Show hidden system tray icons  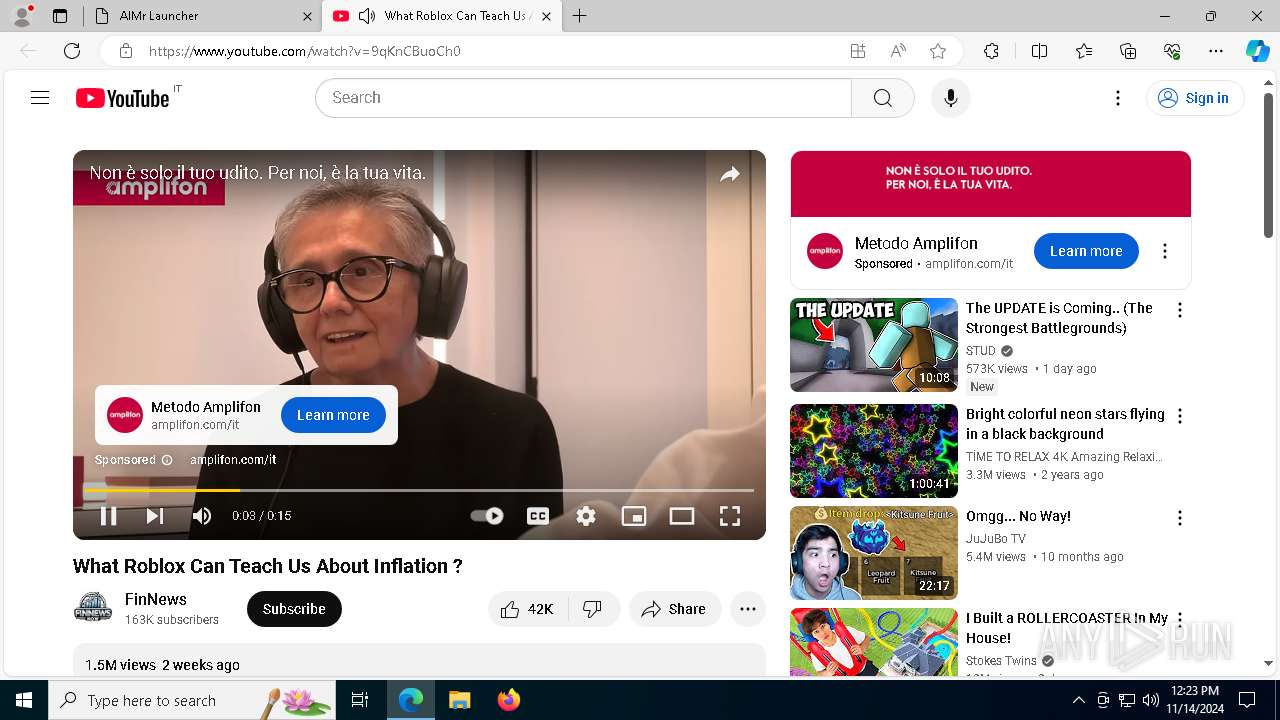point(1078,700)
